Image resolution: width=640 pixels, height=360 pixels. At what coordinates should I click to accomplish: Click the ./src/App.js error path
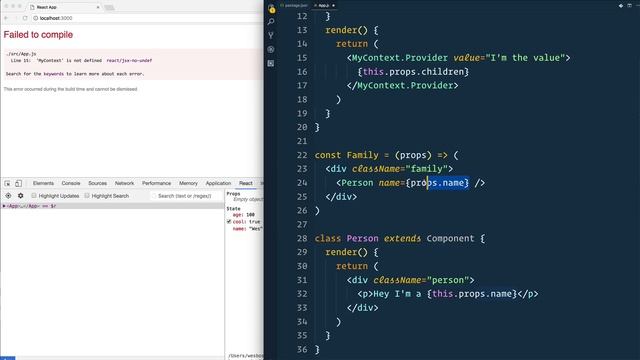pos(21,54)
